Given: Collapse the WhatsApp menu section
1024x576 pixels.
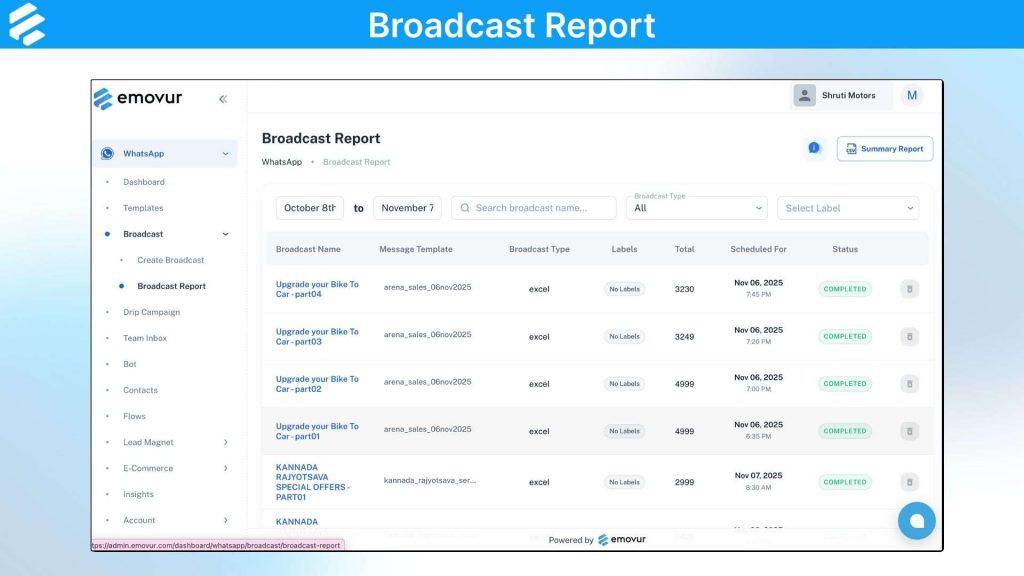Looking at the screenshot, I should pyautogui.click(x=225, y=153).
